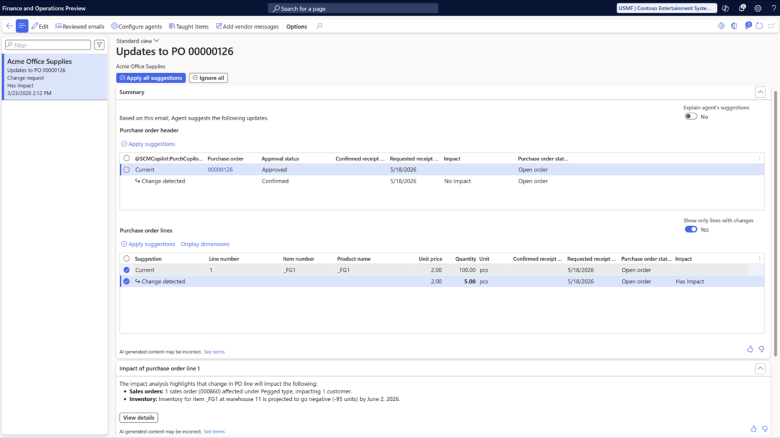Viewport: 780px width, 438px height.
Task: Click the 100.00 quantity cell
Action: point(467,270)
